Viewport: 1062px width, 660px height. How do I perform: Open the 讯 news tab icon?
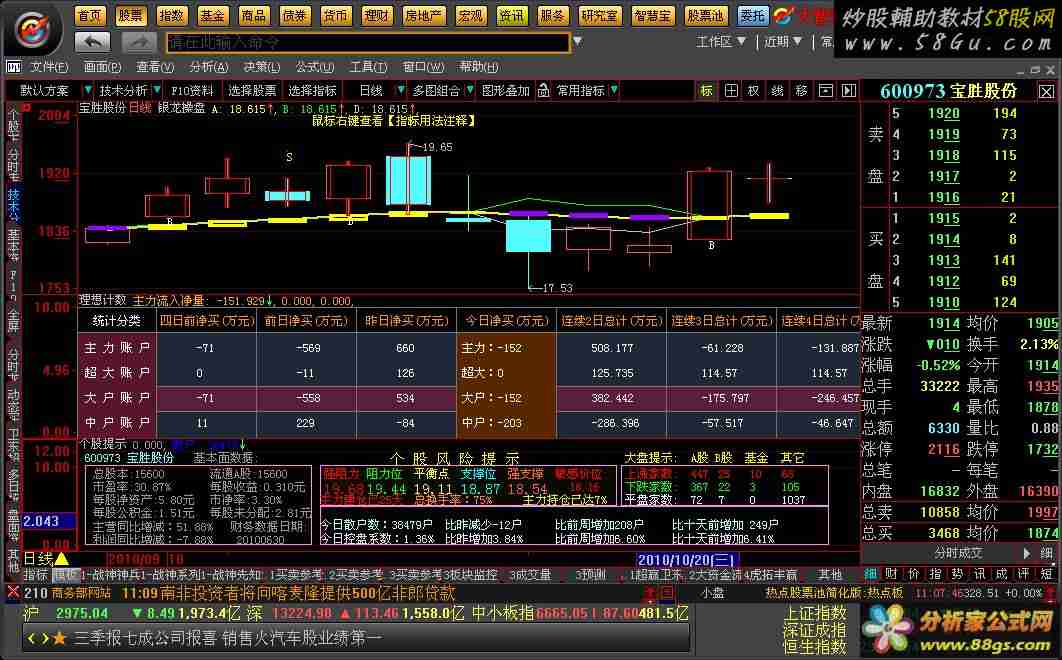[979, 574]
